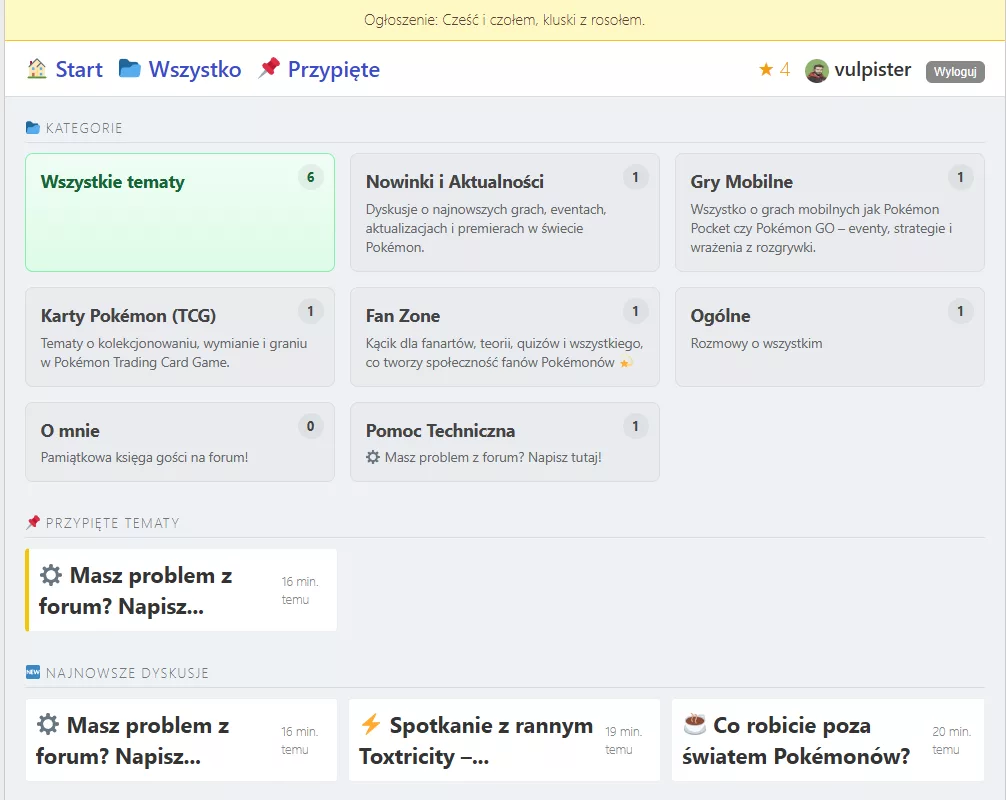
Task: Open the vulpister profile link
Action: click(x=872, y=70)
